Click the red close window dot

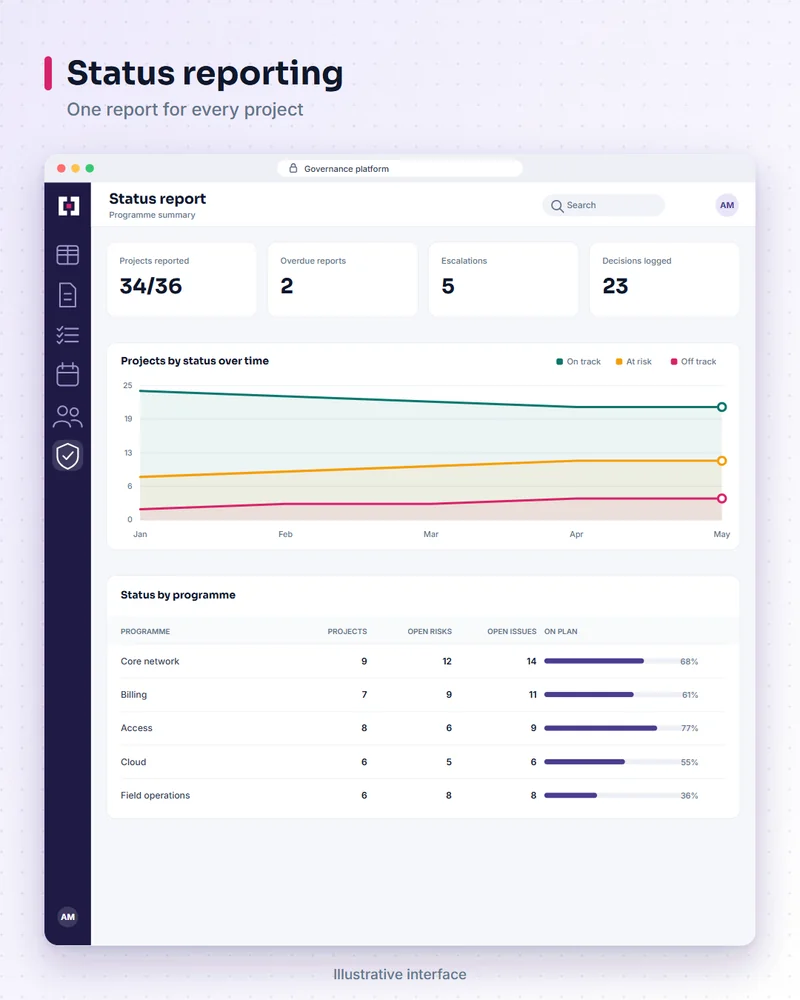tap(61, 168)
